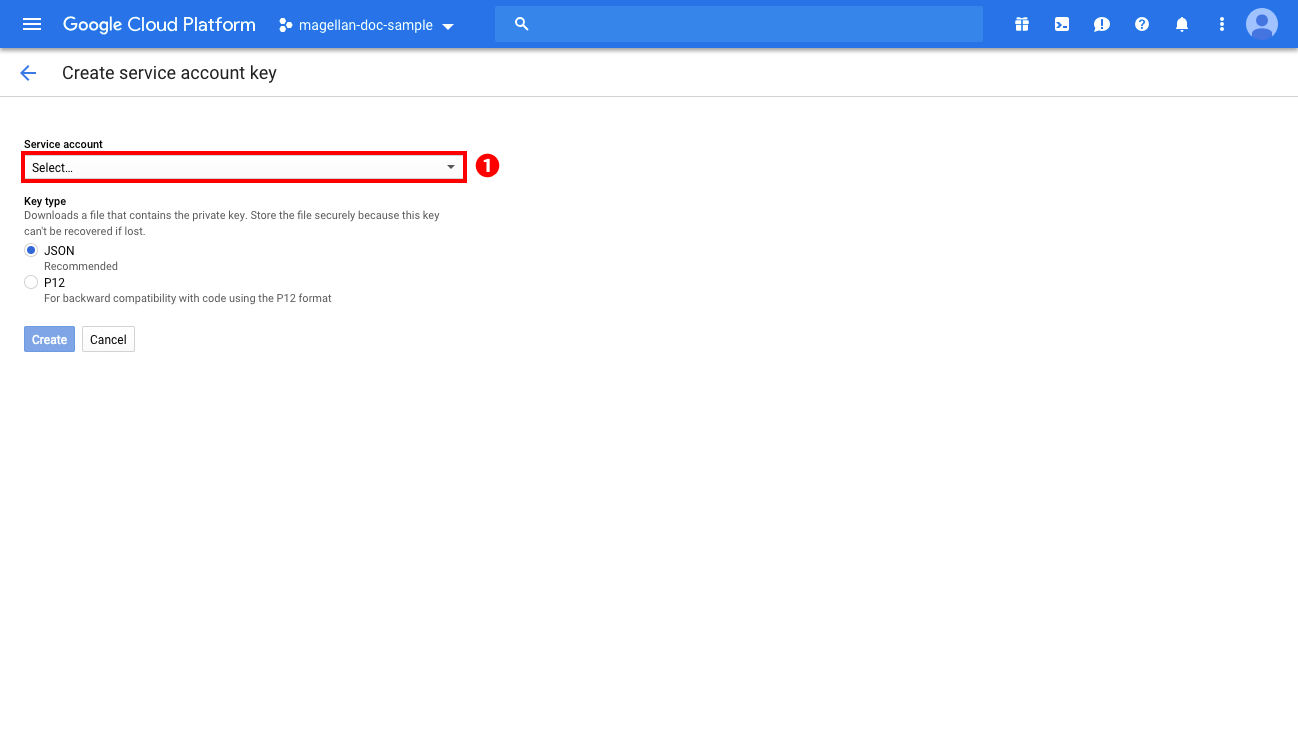
Task: Choose the P12 key type option
Action: point(31,282)
